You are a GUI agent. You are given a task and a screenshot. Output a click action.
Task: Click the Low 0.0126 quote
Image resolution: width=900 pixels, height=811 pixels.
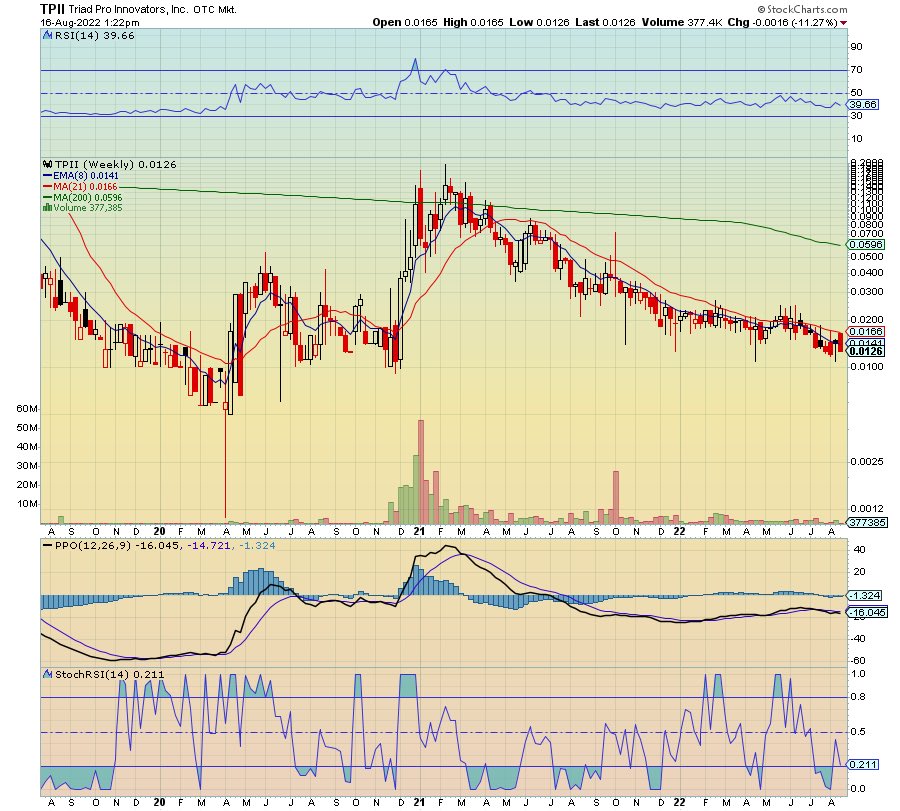pyautogui.click(x=540, y=22)
